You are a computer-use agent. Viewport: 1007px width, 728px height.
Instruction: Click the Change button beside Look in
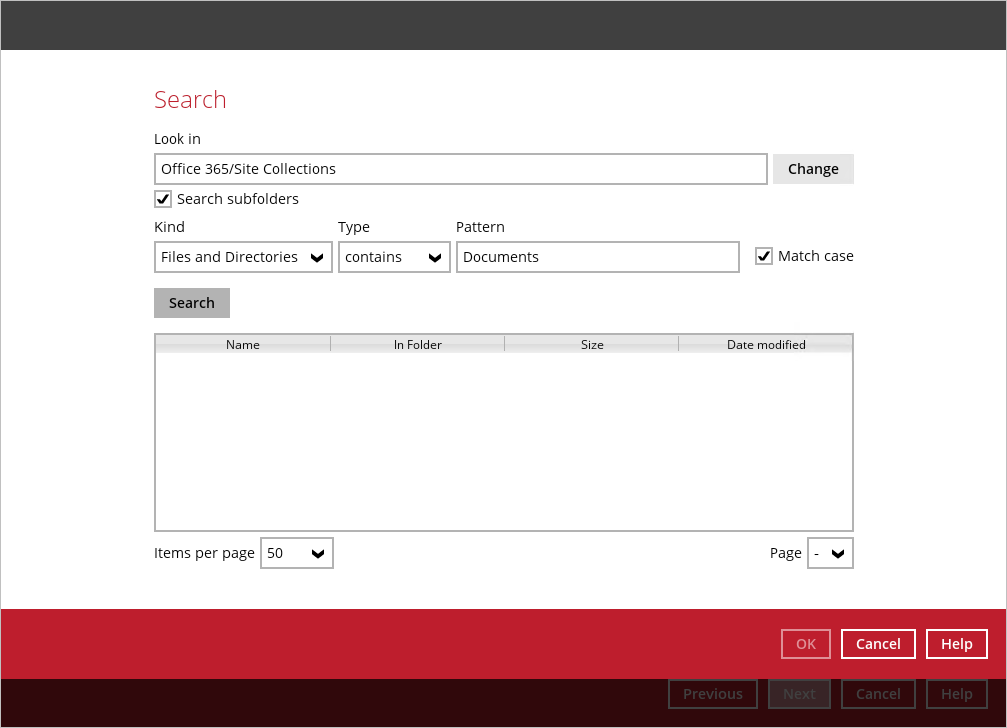[x=813, y=169]
